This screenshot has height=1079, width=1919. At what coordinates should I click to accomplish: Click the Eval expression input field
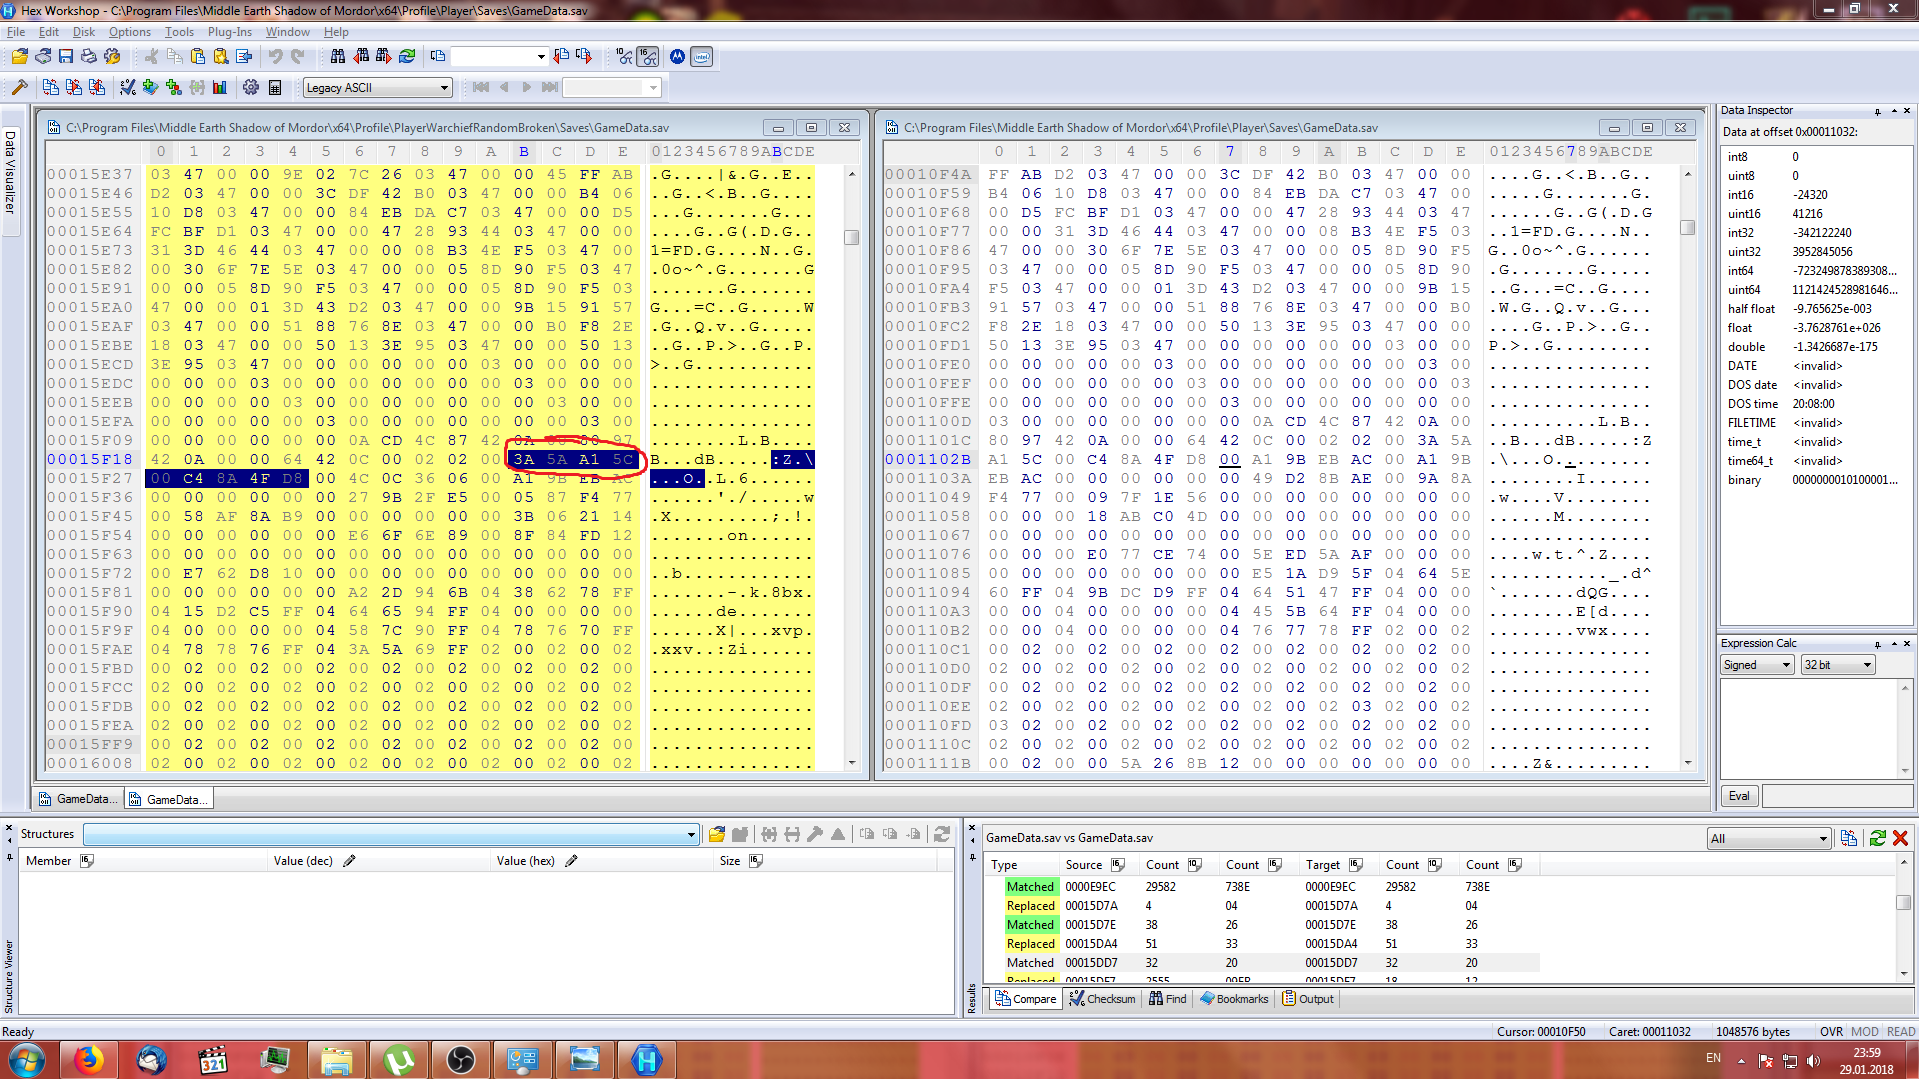pyautogui.click(x=1837, y=796)
